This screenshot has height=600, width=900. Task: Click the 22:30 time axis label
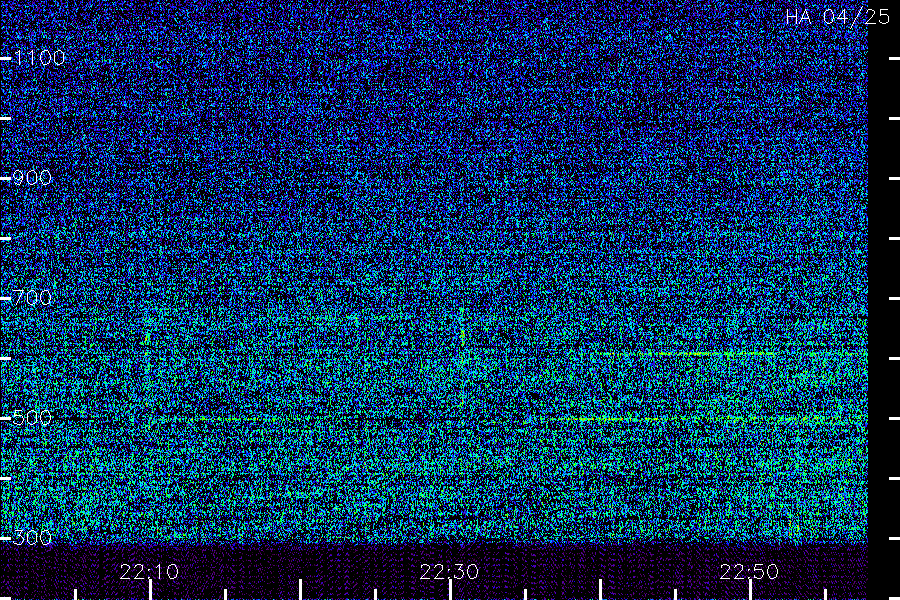pyautogui.click(x=449, y=572)
